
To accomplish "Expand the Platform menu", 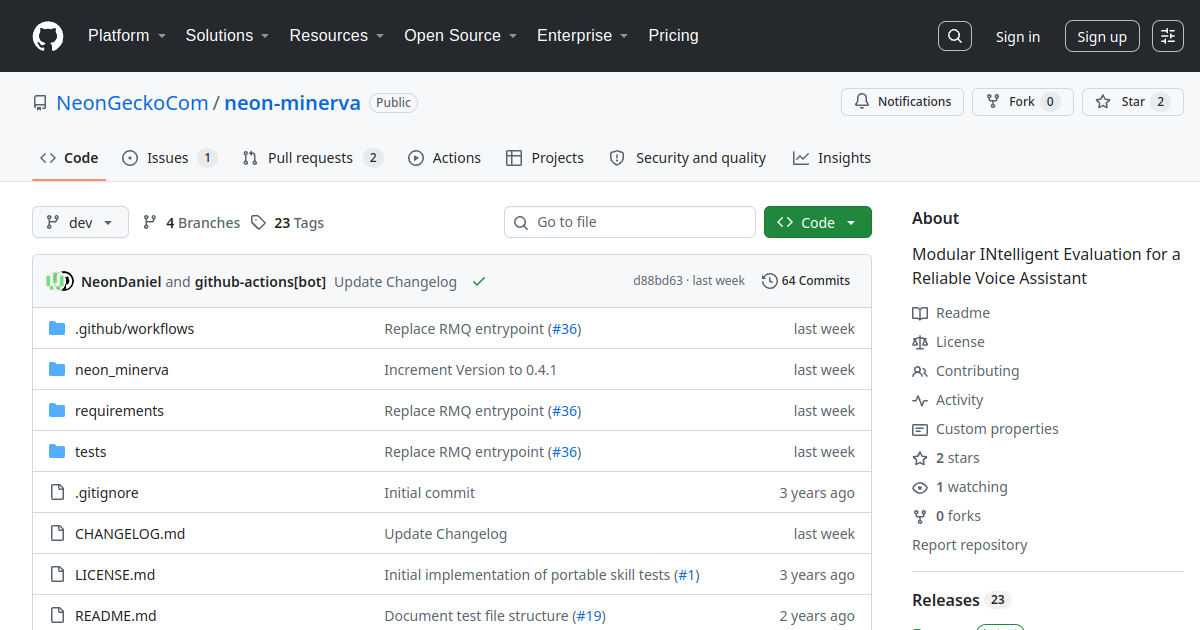I will click(x=126, y=35).
